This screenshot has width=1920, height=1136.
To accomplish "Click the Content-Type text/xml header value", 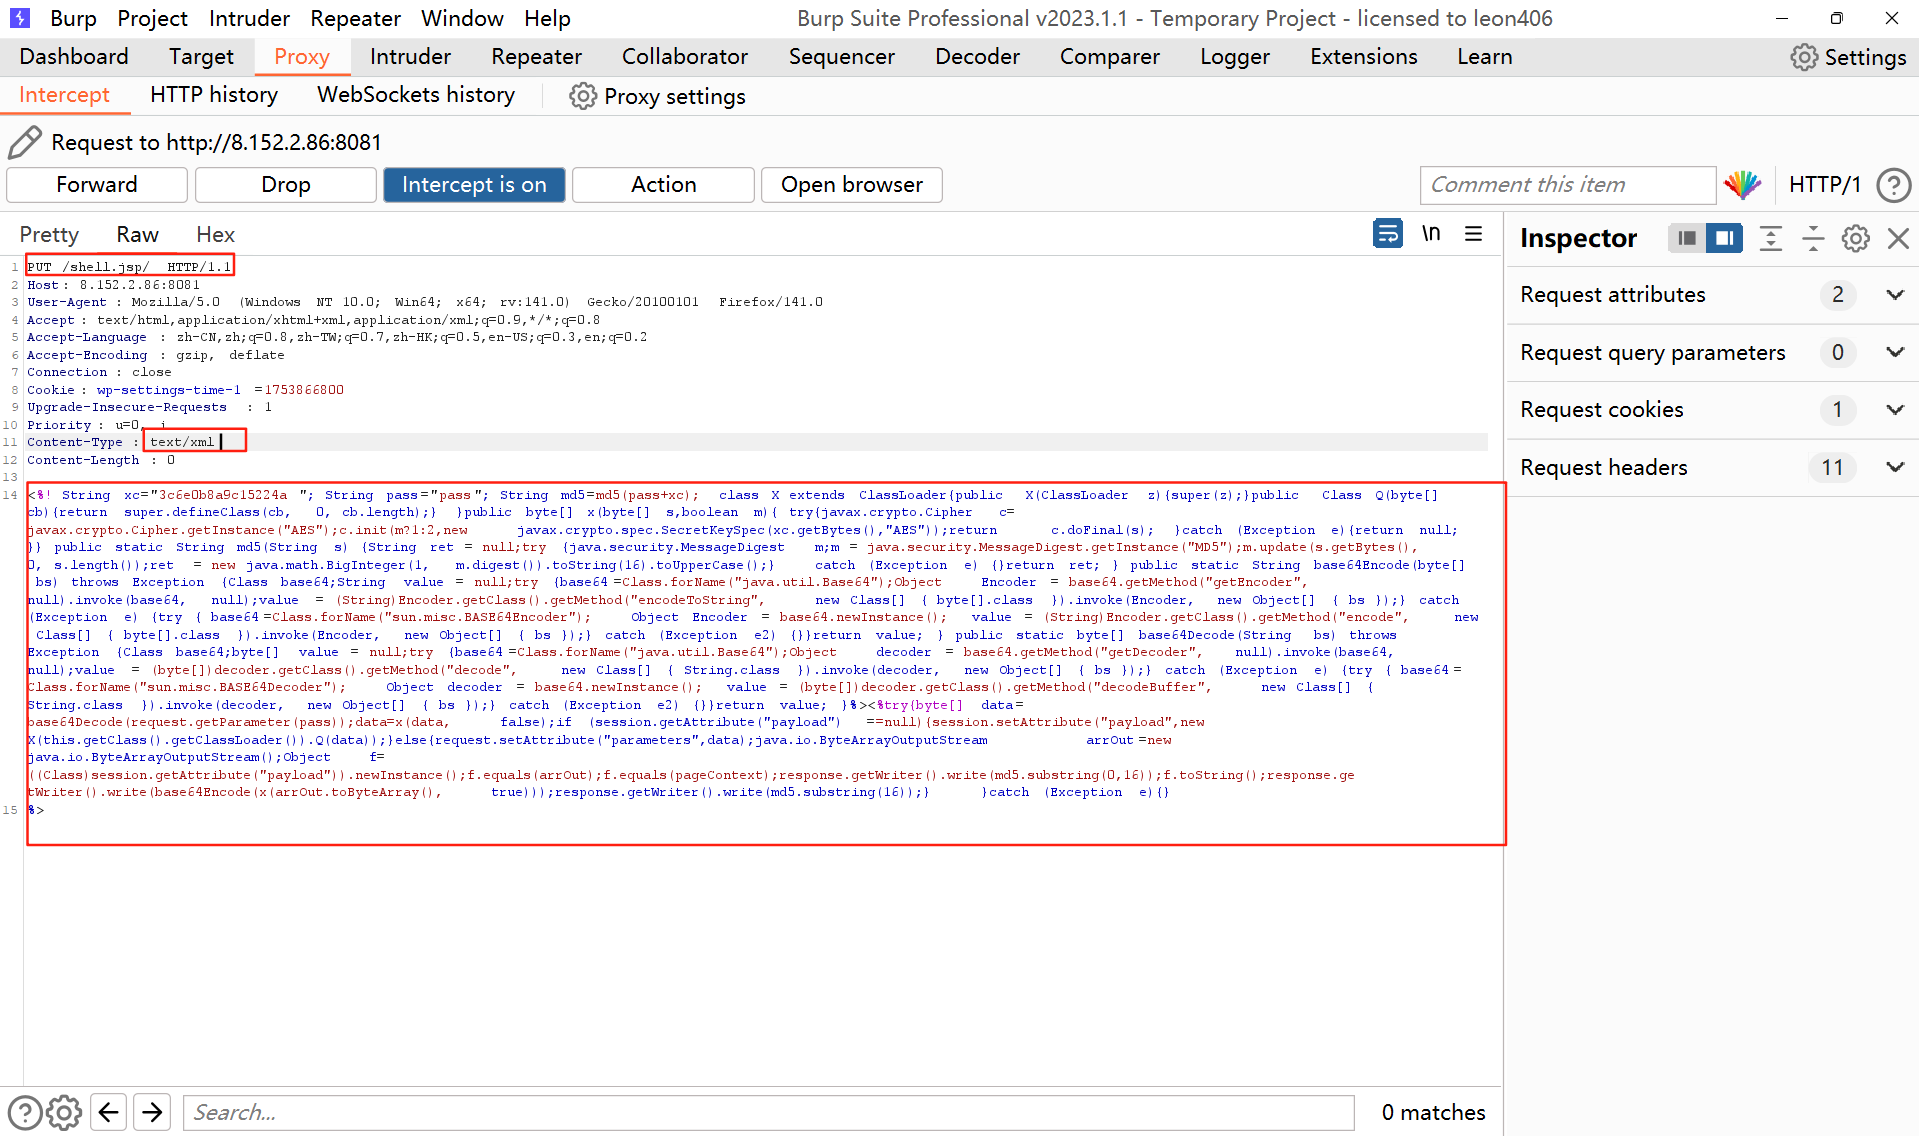I will tap(182, 442).
